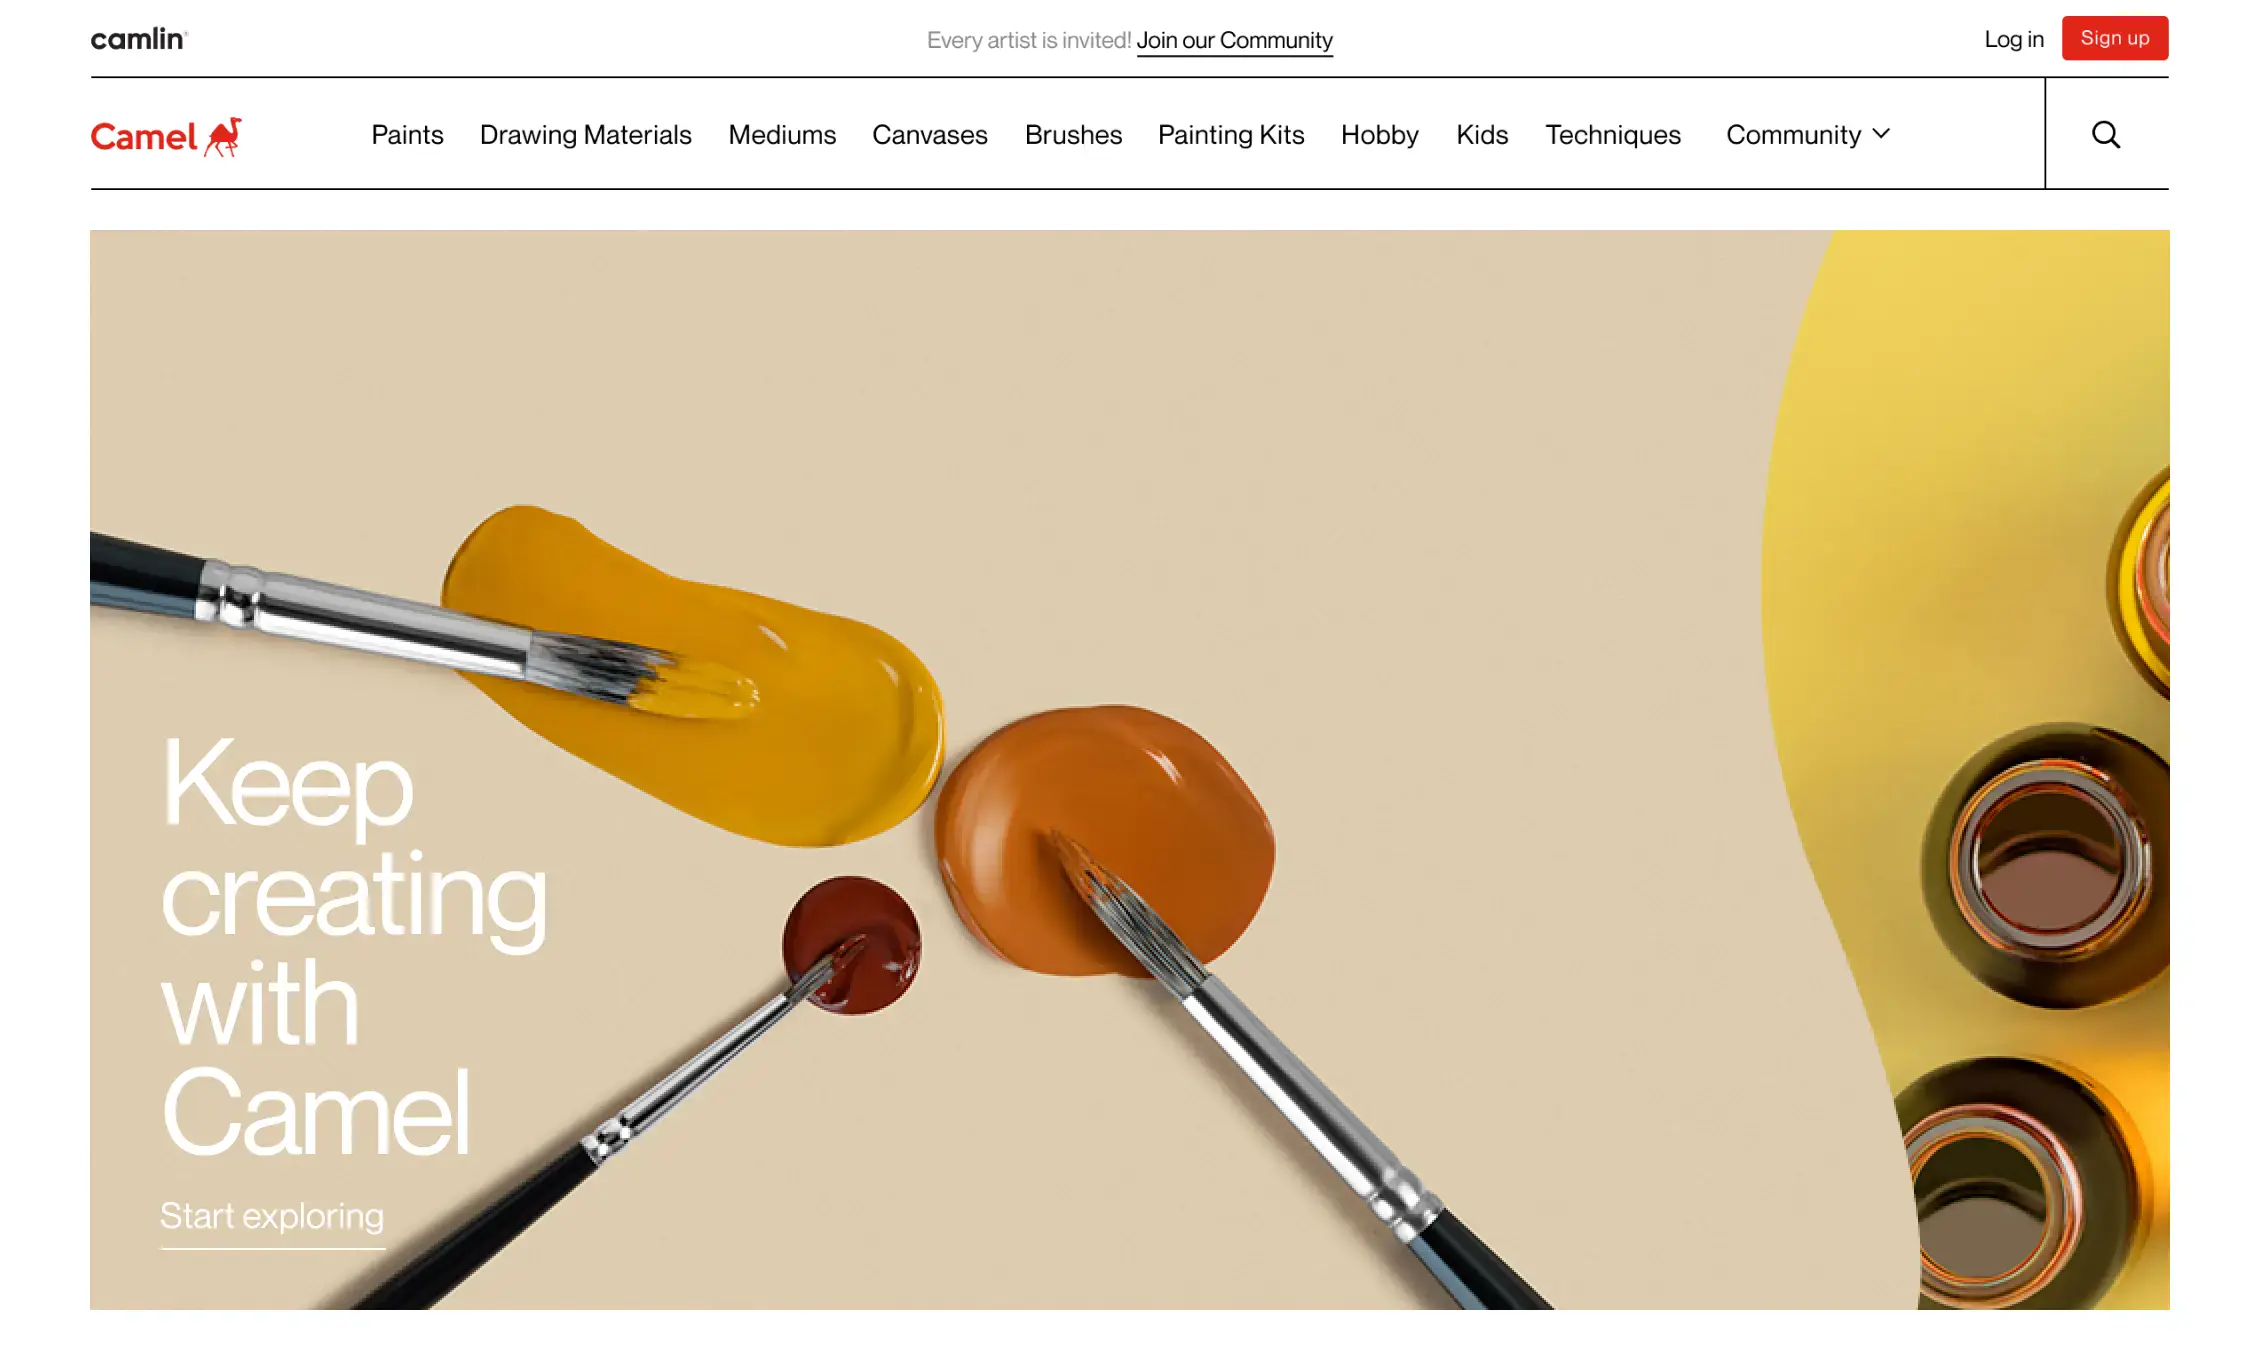Follow the Join our Community link
Image resolution: width=2260 pixels, height=1356 pixels.
pos(1234,40)
